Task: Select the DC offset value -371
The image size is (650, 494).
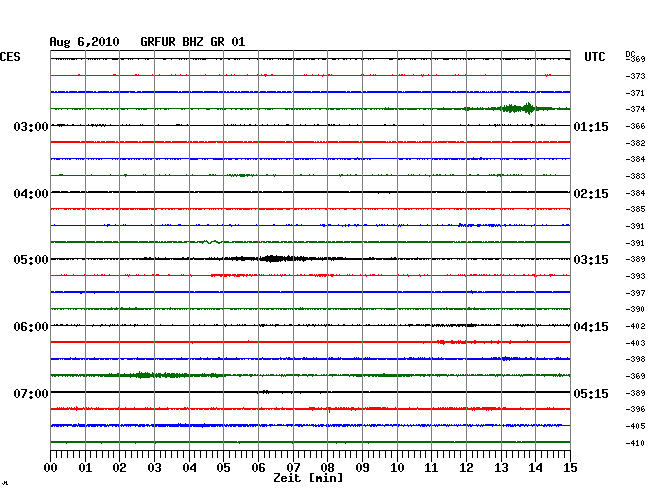Action: click(635, 93)
